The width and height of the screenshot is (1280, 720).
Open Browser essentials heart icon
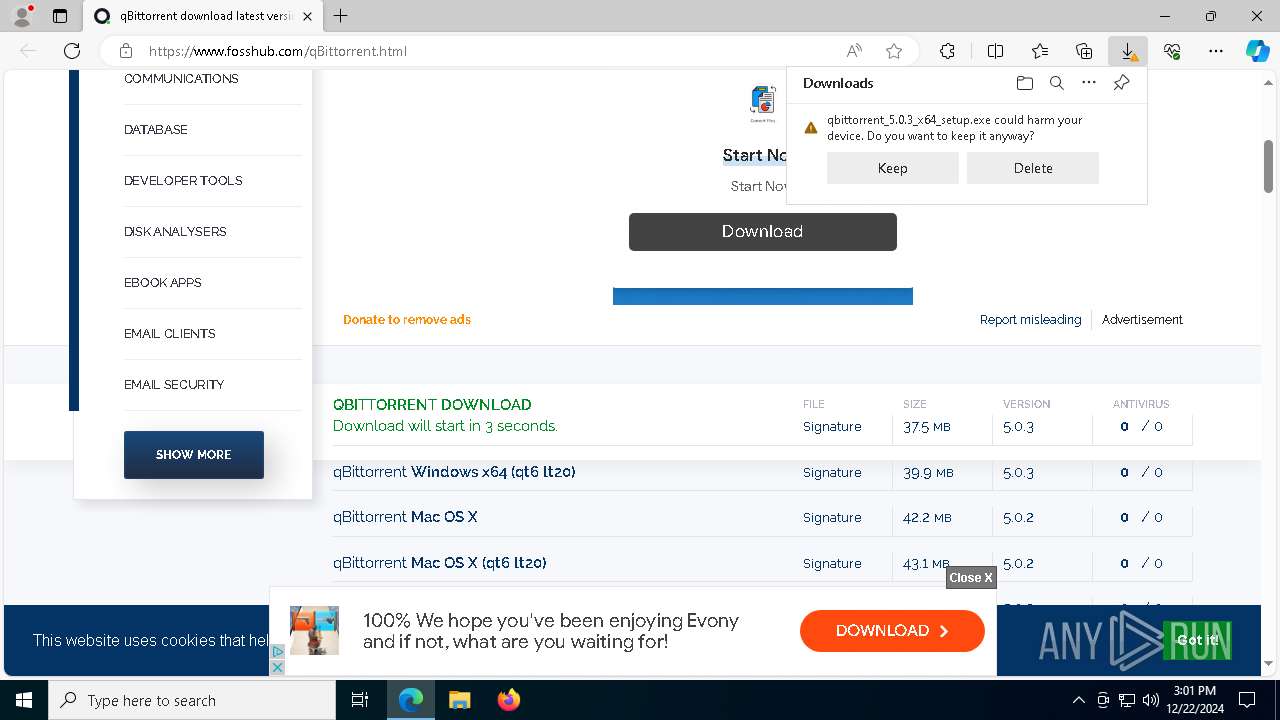pyautogui.click(x=1172, y=51)
